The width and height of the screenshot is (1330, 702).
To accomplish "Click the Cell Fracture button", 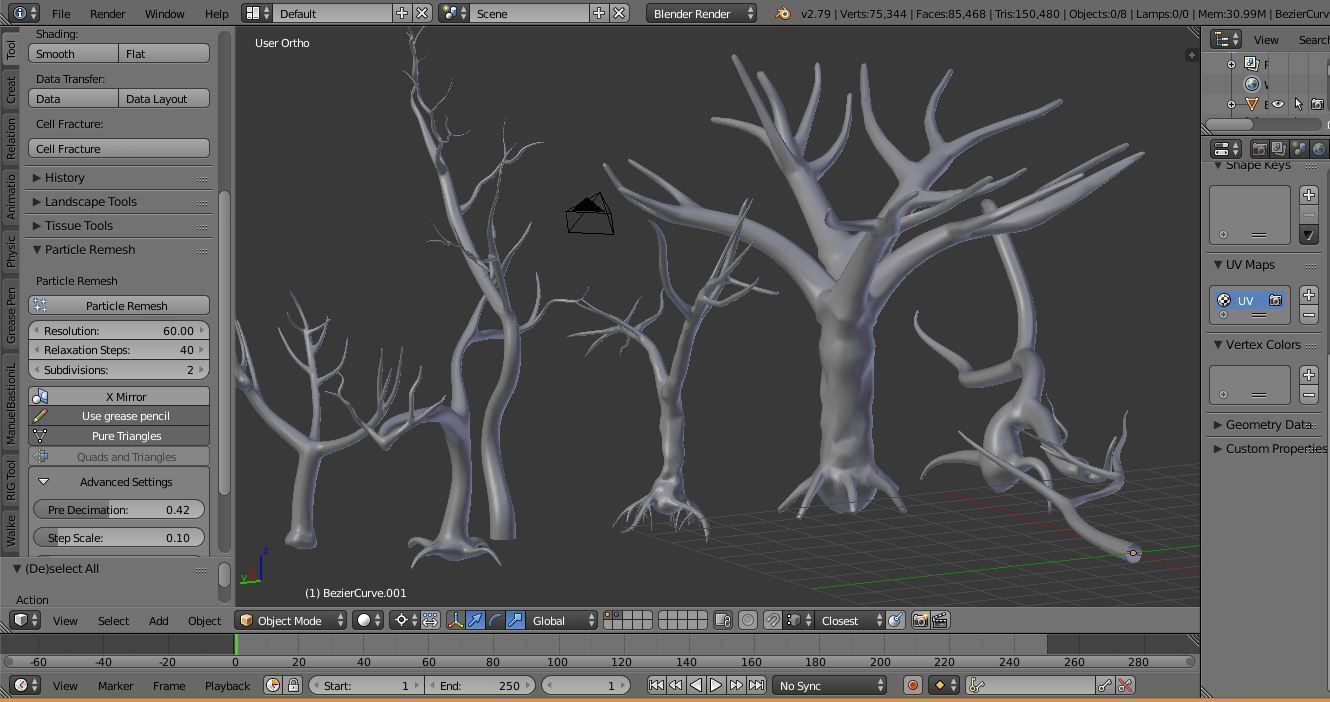I will [119, 148].
